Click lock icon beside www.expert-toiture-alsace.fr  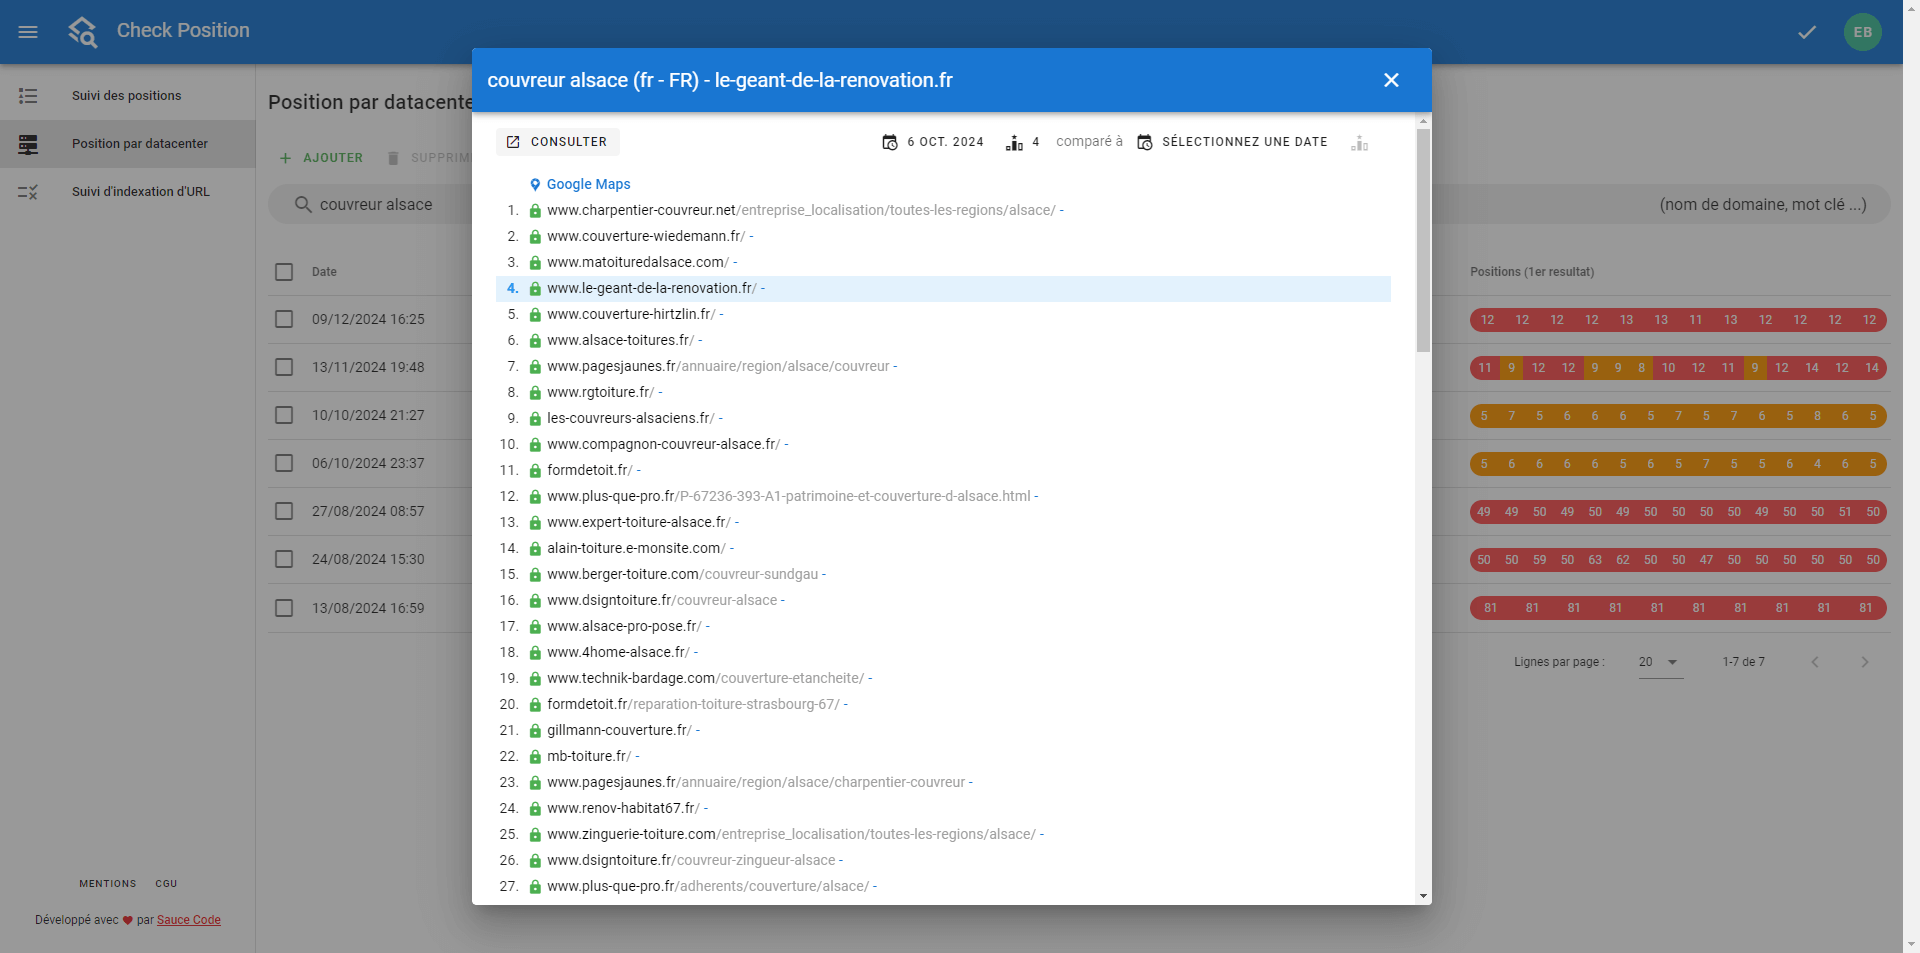(535, 522)
